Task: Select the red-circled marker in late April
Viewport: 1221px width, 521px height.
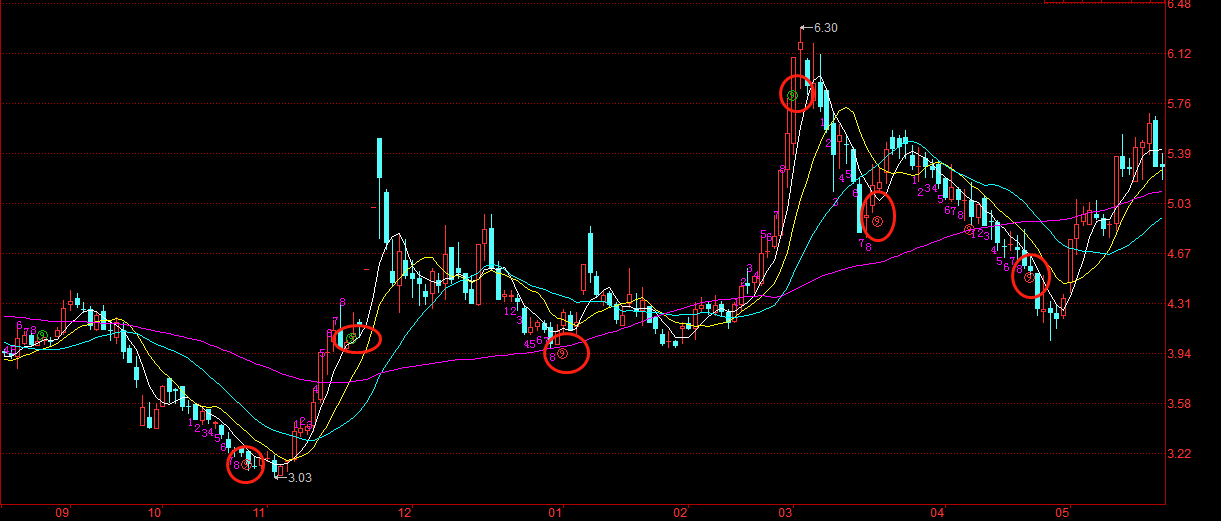Action: point(1028,278)
